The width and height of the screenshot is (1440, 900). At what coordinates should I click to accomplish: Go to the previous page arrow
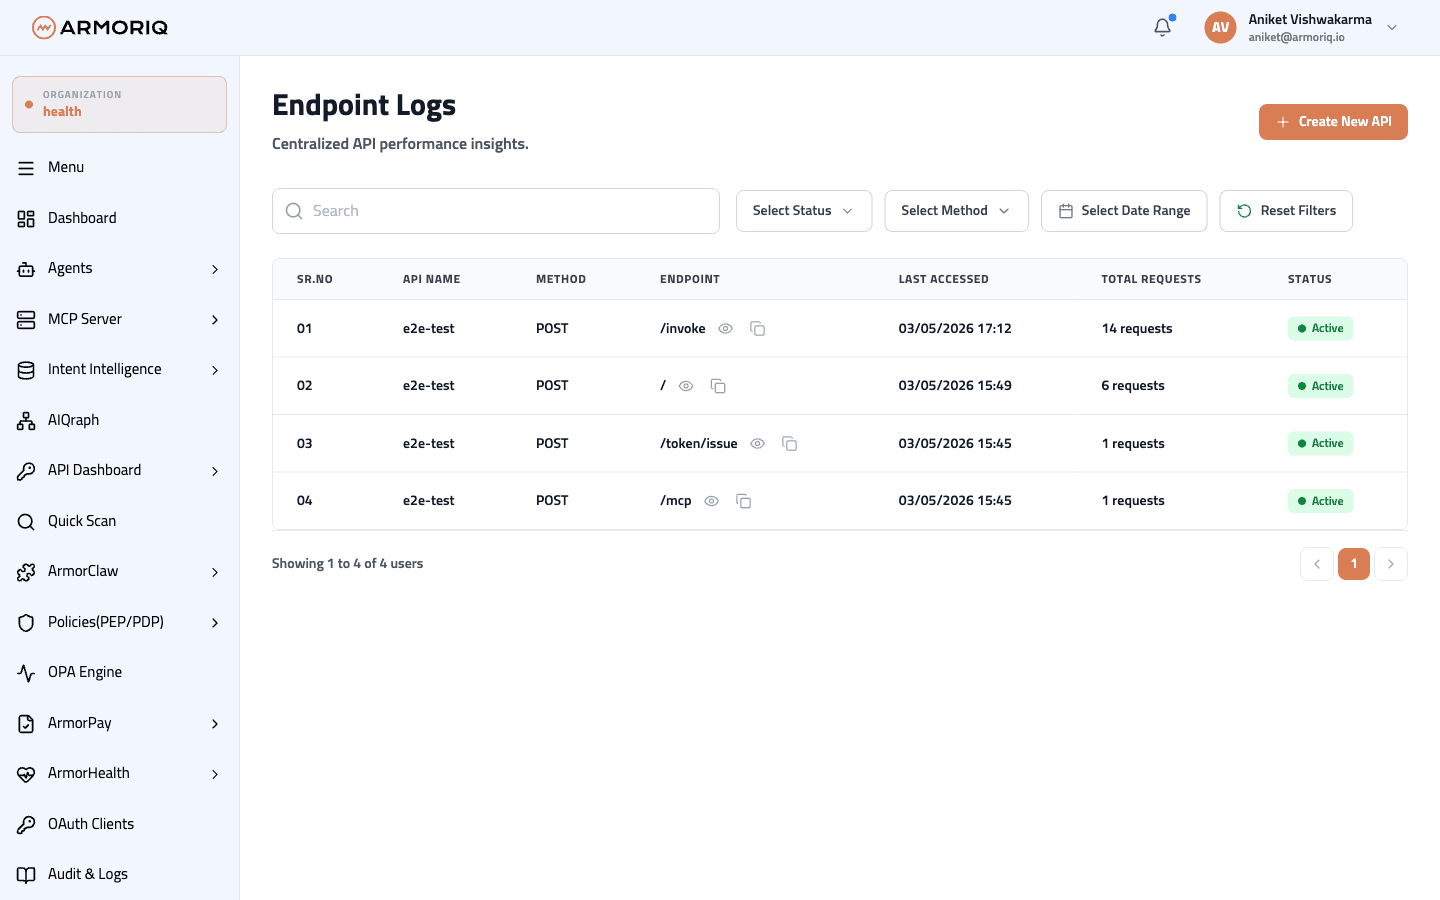coord(1317,564)
